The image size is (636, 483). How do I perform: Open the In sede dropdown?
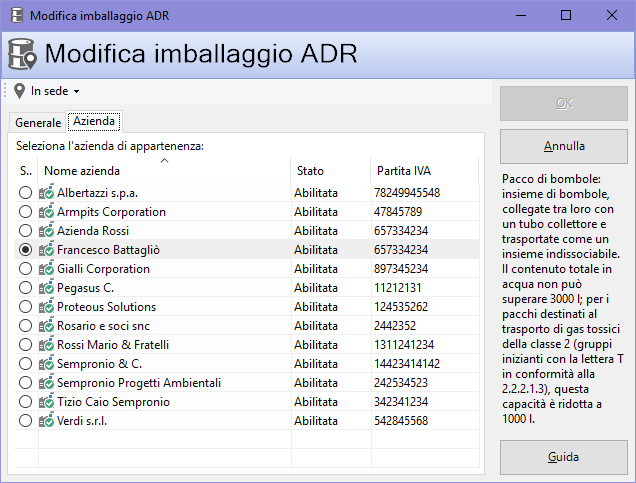tap(55, 91)
